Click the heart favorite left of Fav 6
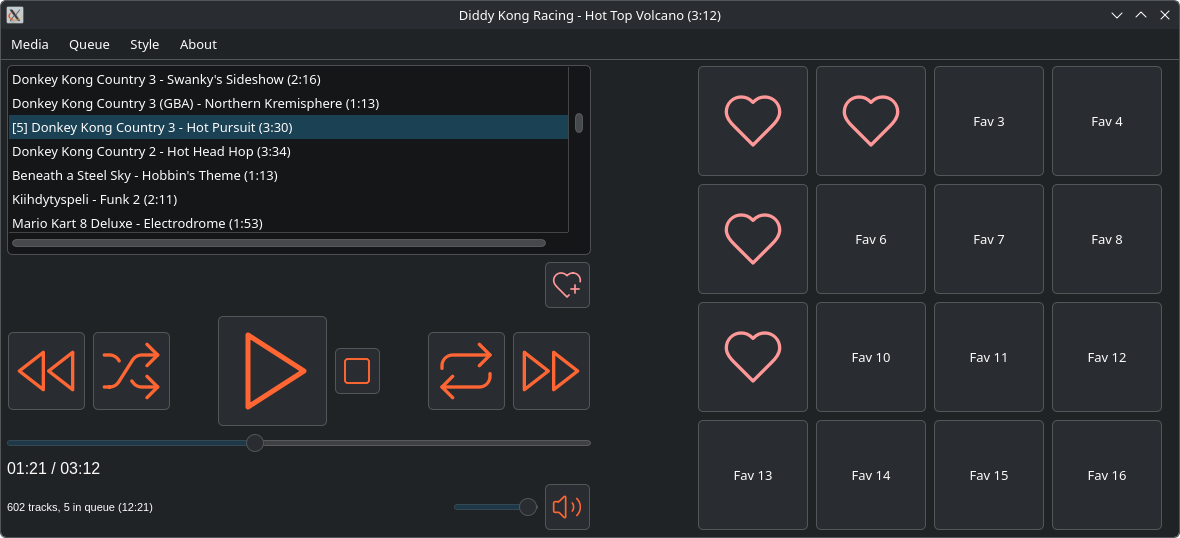This screenshot has width=1180, height=538. [x=752, y=239]
